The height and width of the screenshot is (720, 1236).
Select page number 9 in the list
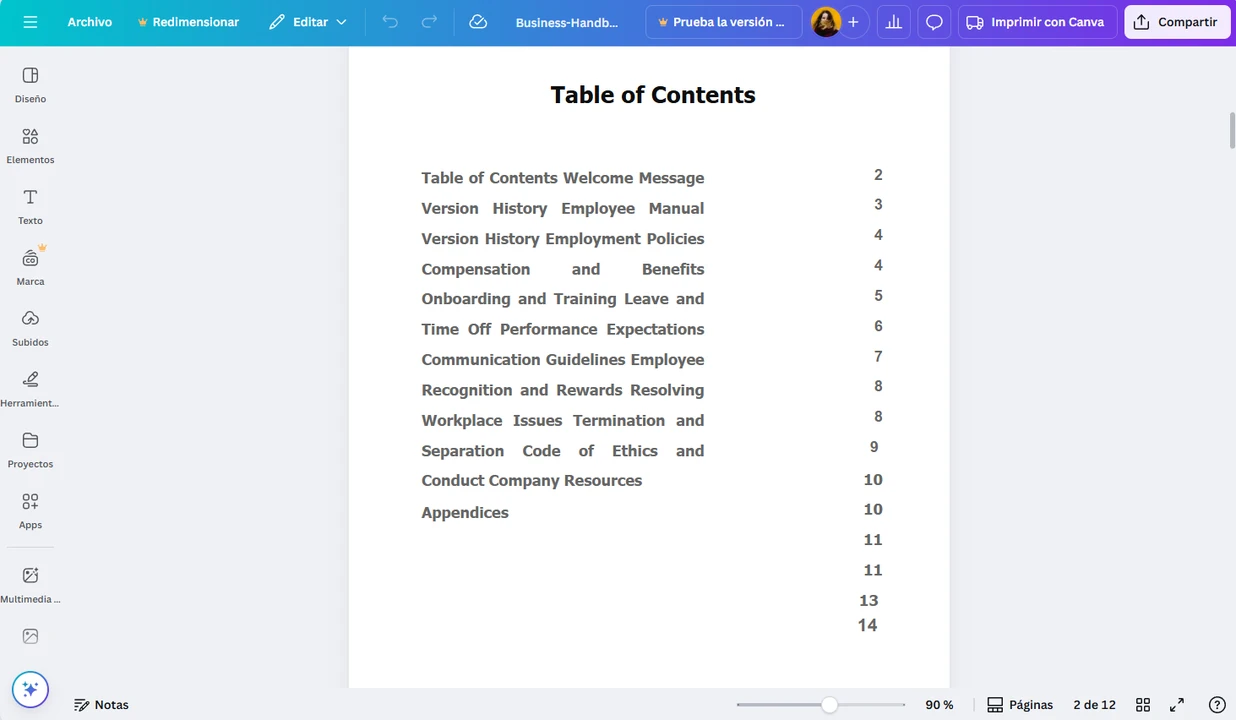874,447
